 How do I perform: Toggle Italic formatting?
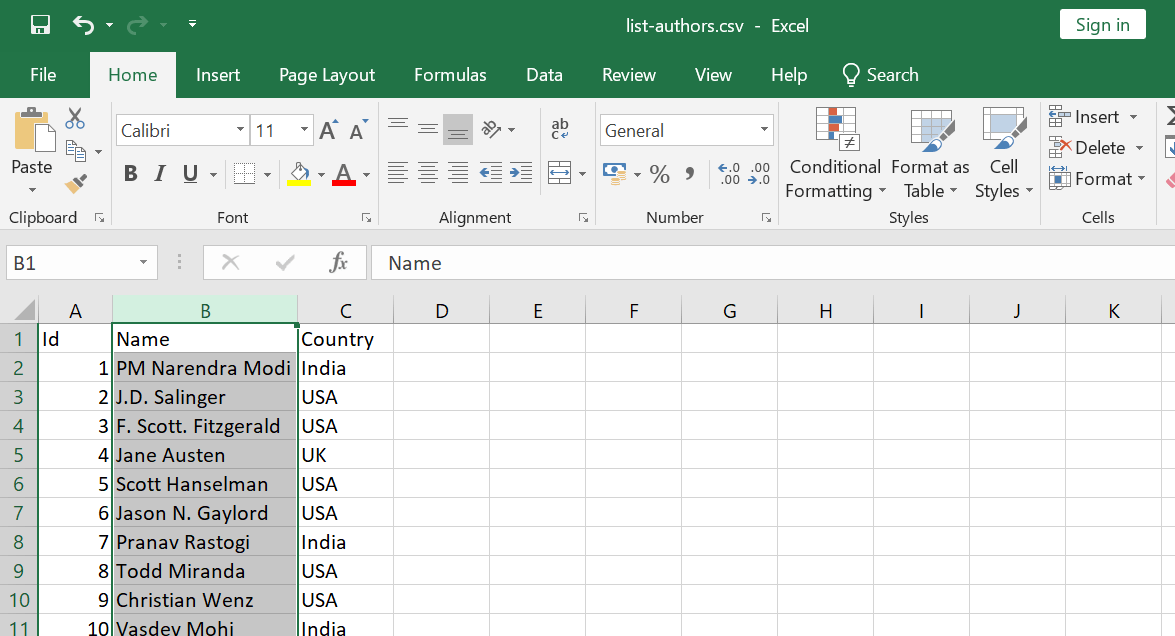(160, 172)
